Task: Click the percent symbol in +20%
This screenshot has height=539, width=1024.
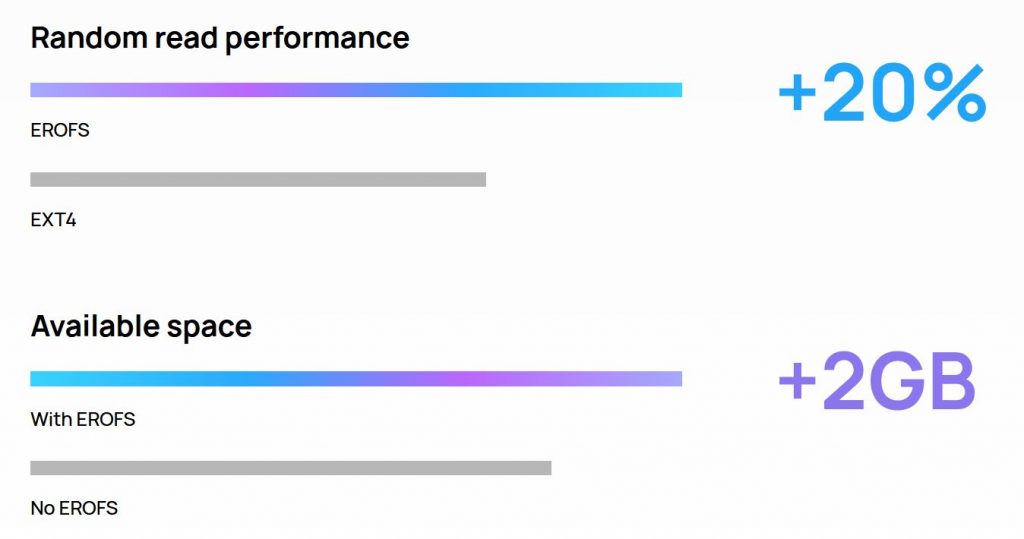Action: coord(952,93)
